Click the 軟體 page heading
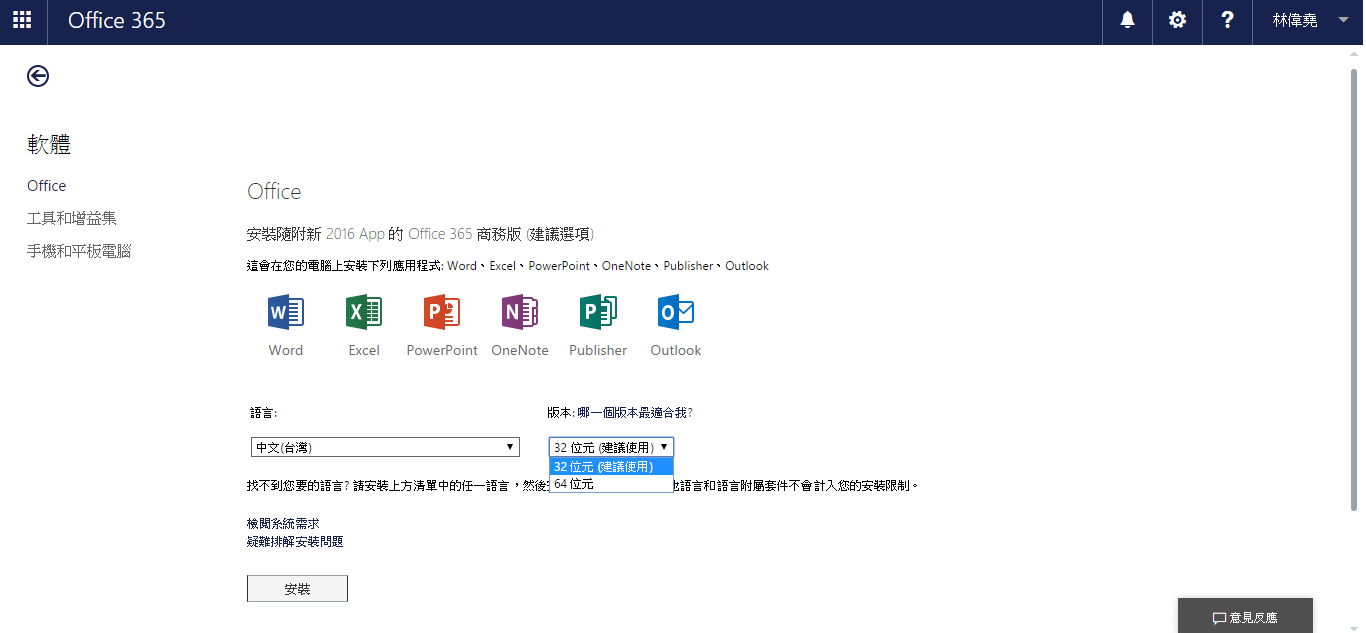The width and height of the screenshot is (1366, 633). pos(49,145)
